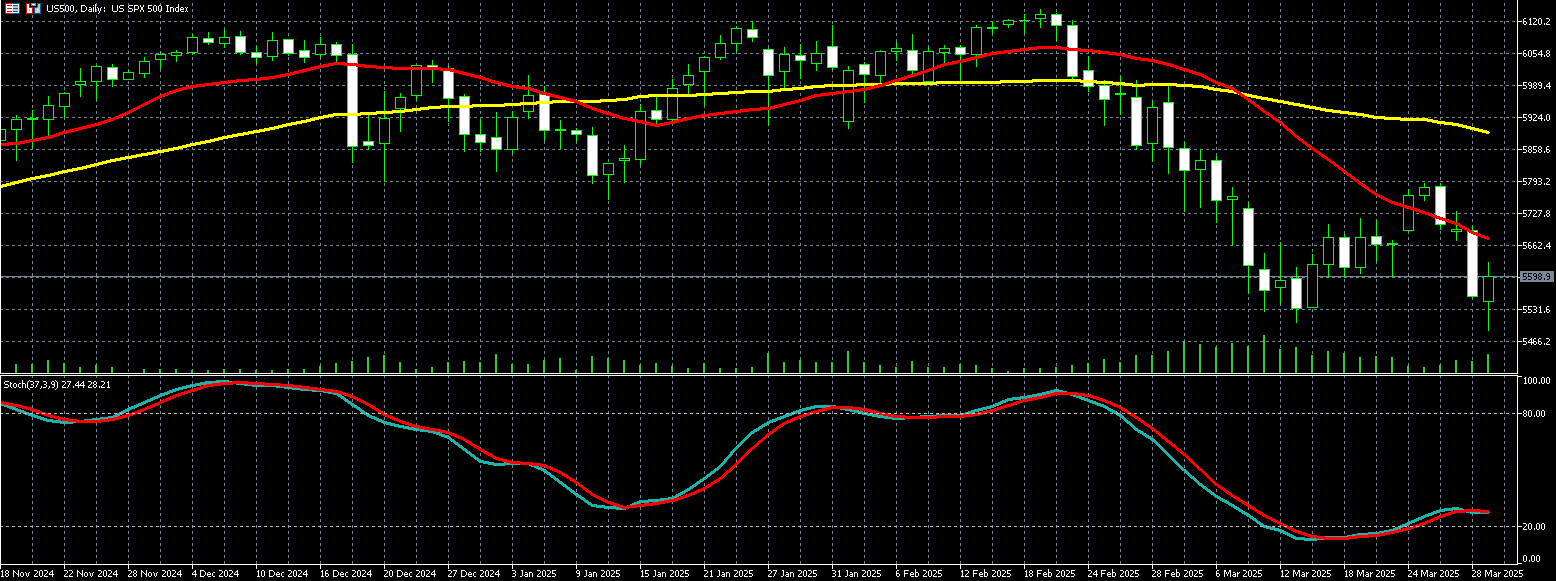Click the 28 Mar 2025 date label
This screenshot has height=581, width=1556.
coord(1495,574)
